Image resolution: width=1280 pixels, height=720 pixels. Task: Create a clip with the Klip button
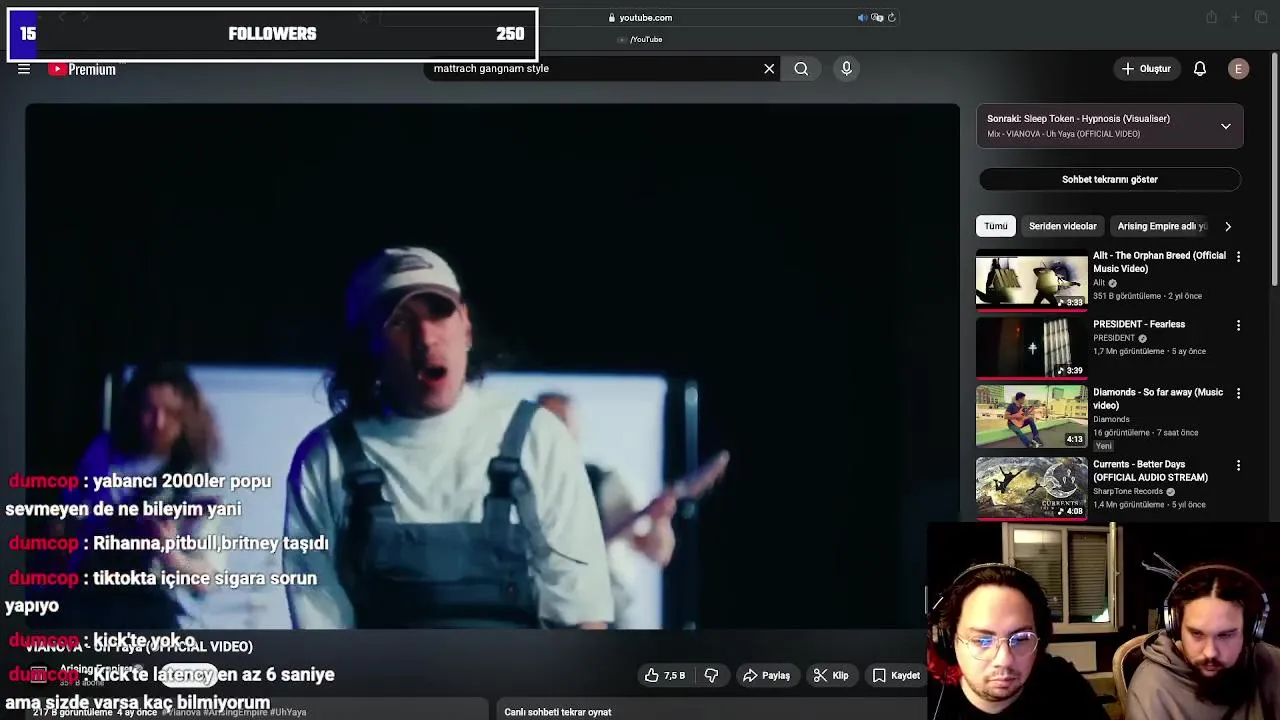coord(831,676)
